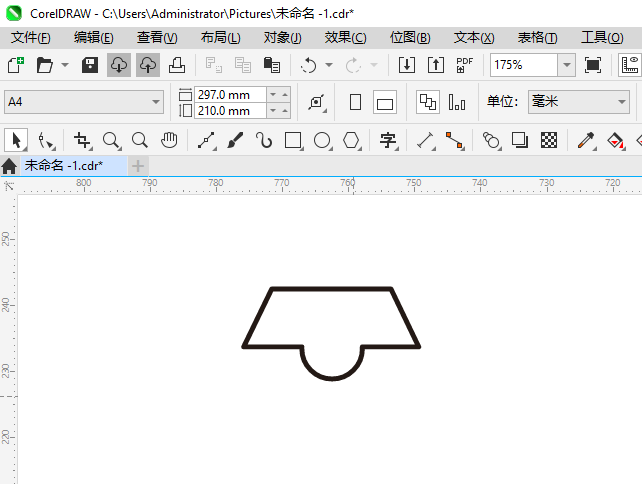
Task: Click the page dimensions auto-fit icon
Action: (317, 102)
